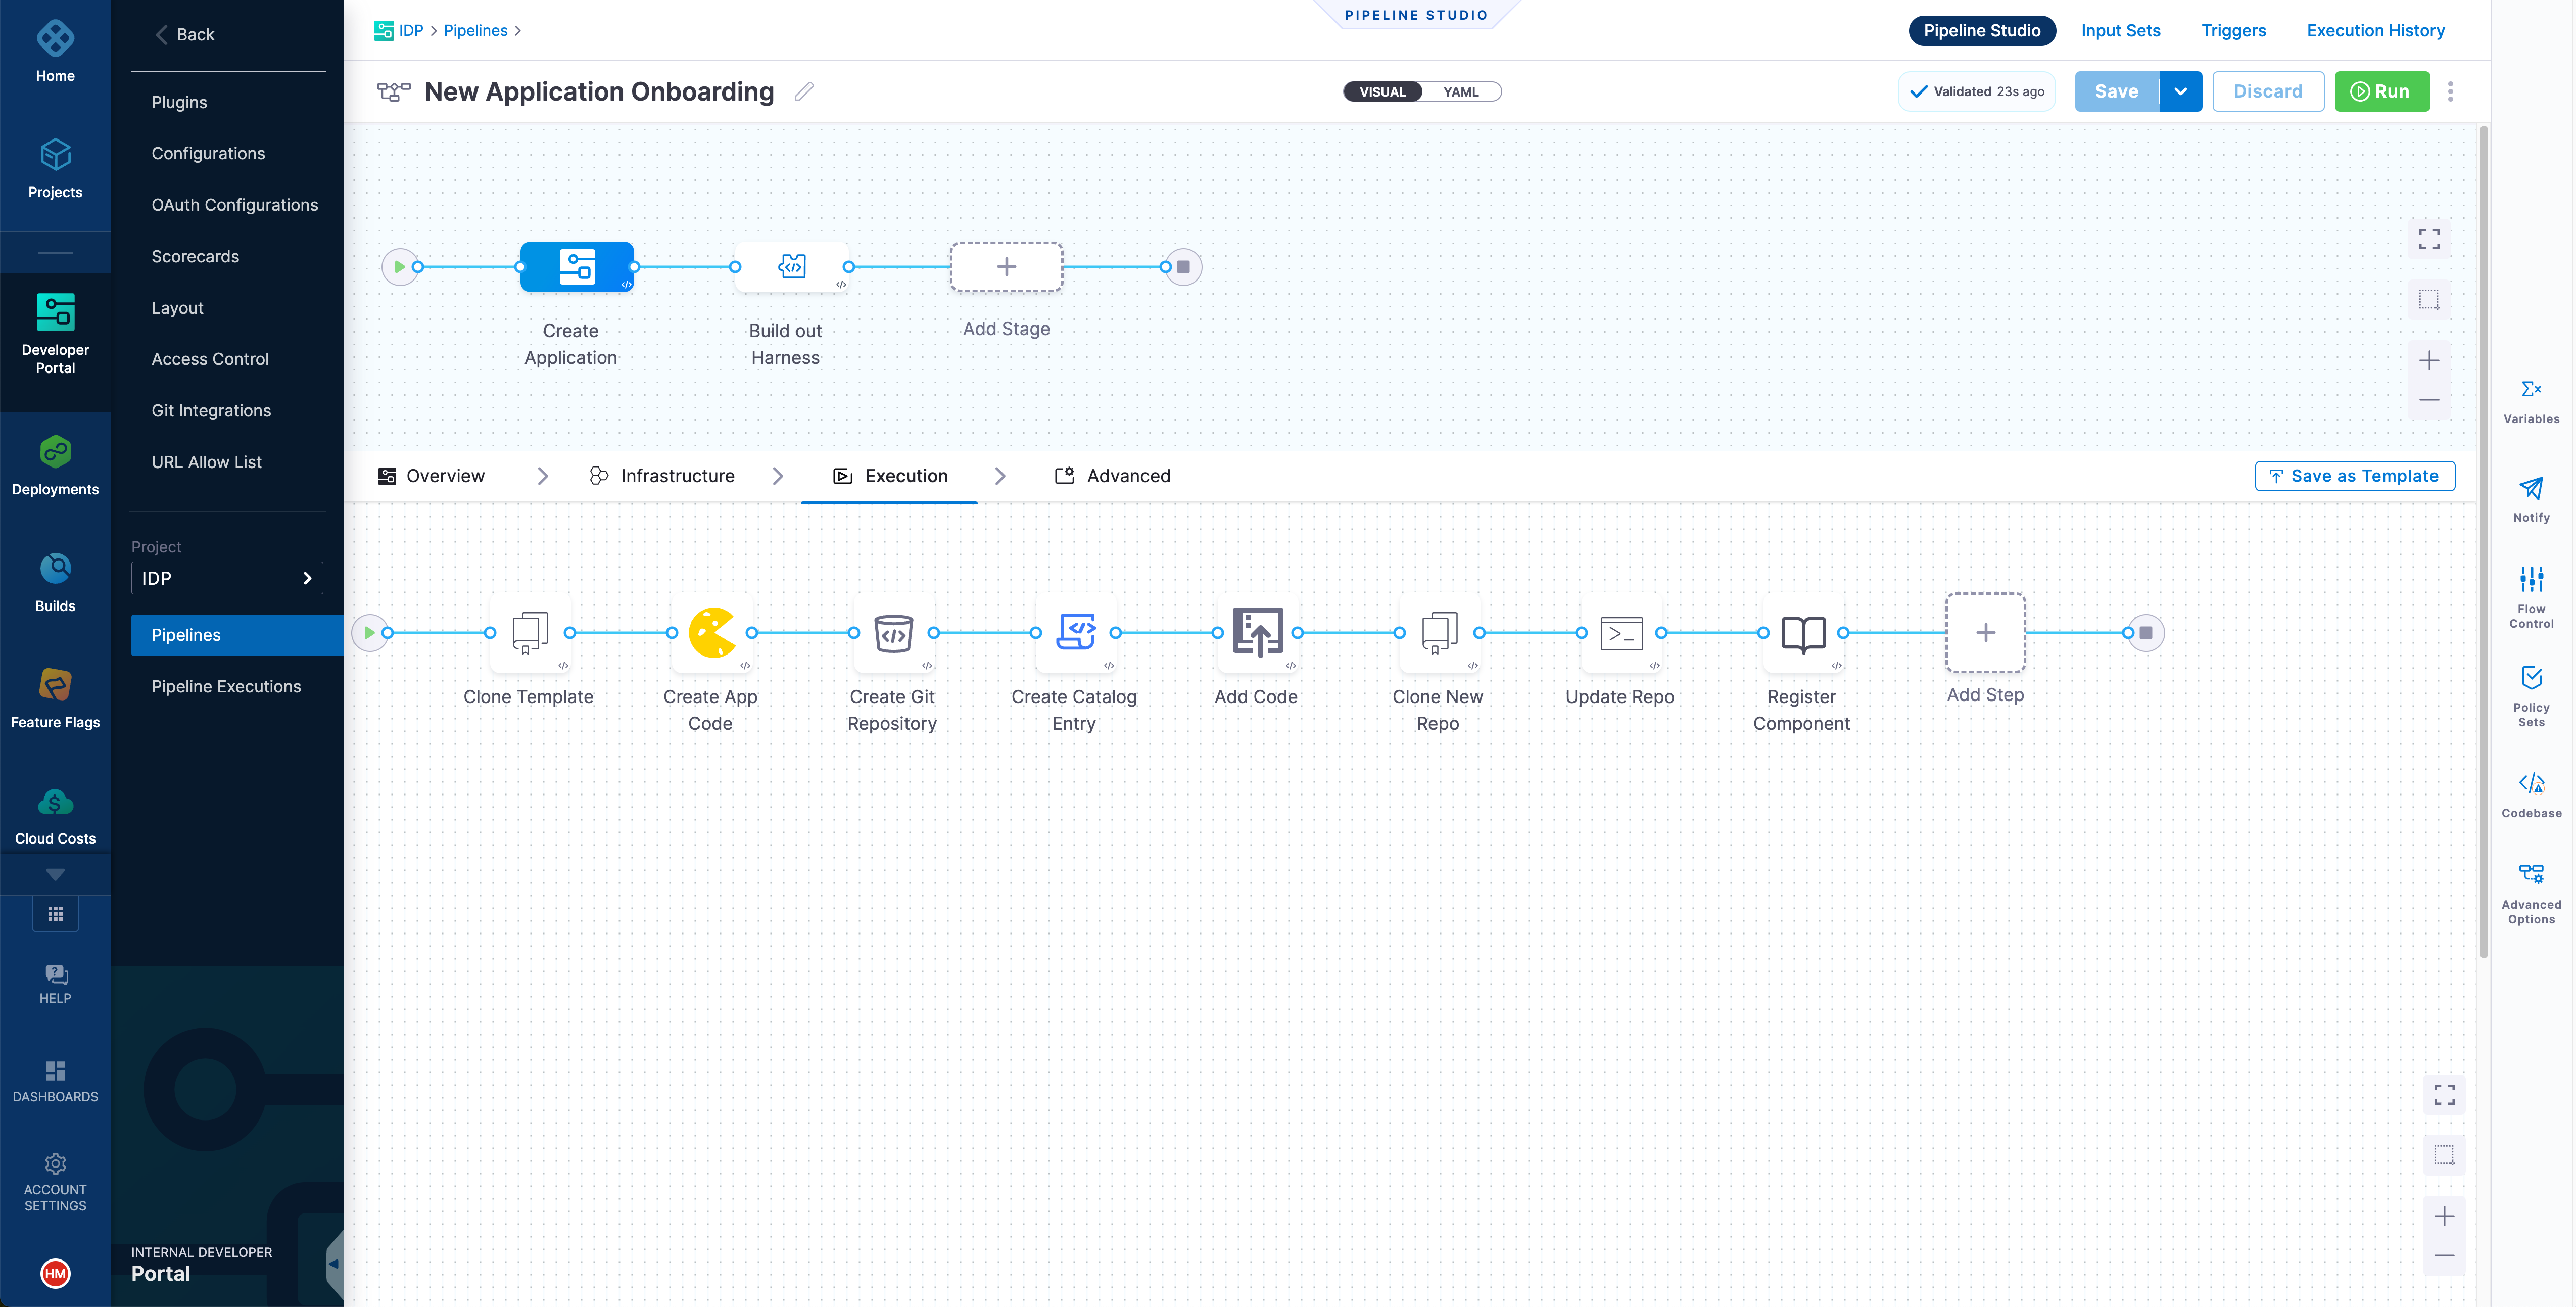
Task: Click the Save as Template button
Action: pyautogui.click(x=2354, y=476)
